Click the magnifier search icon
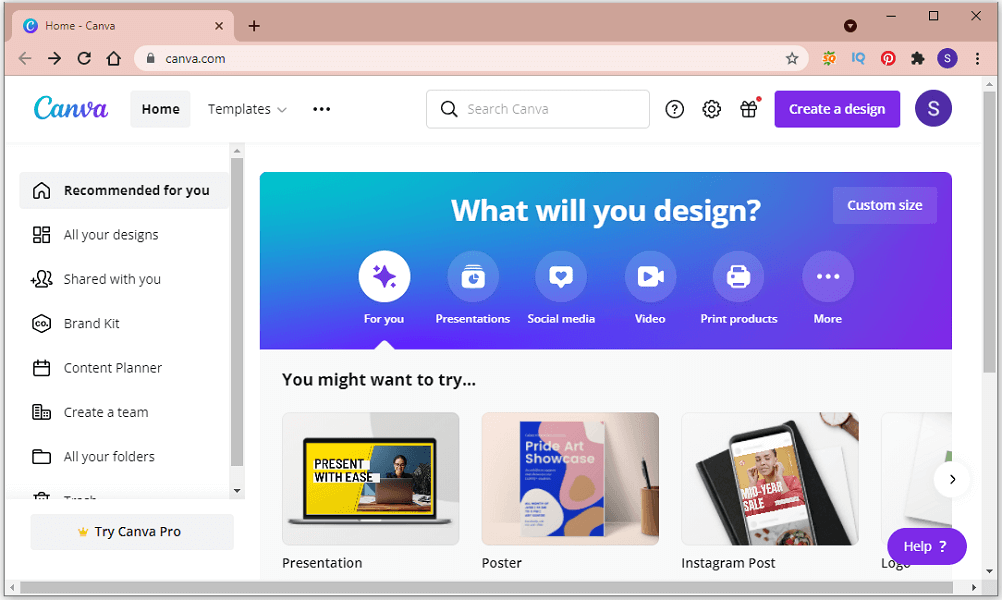This screenshot has width=1002, height=600. click(x=449, y=109)
